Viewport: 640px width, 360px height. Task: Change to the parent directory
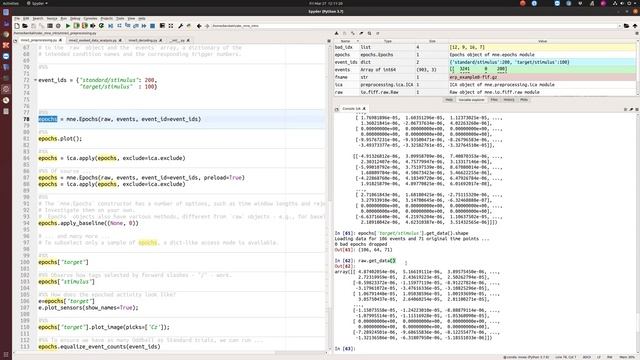click(x=635, y=26)
